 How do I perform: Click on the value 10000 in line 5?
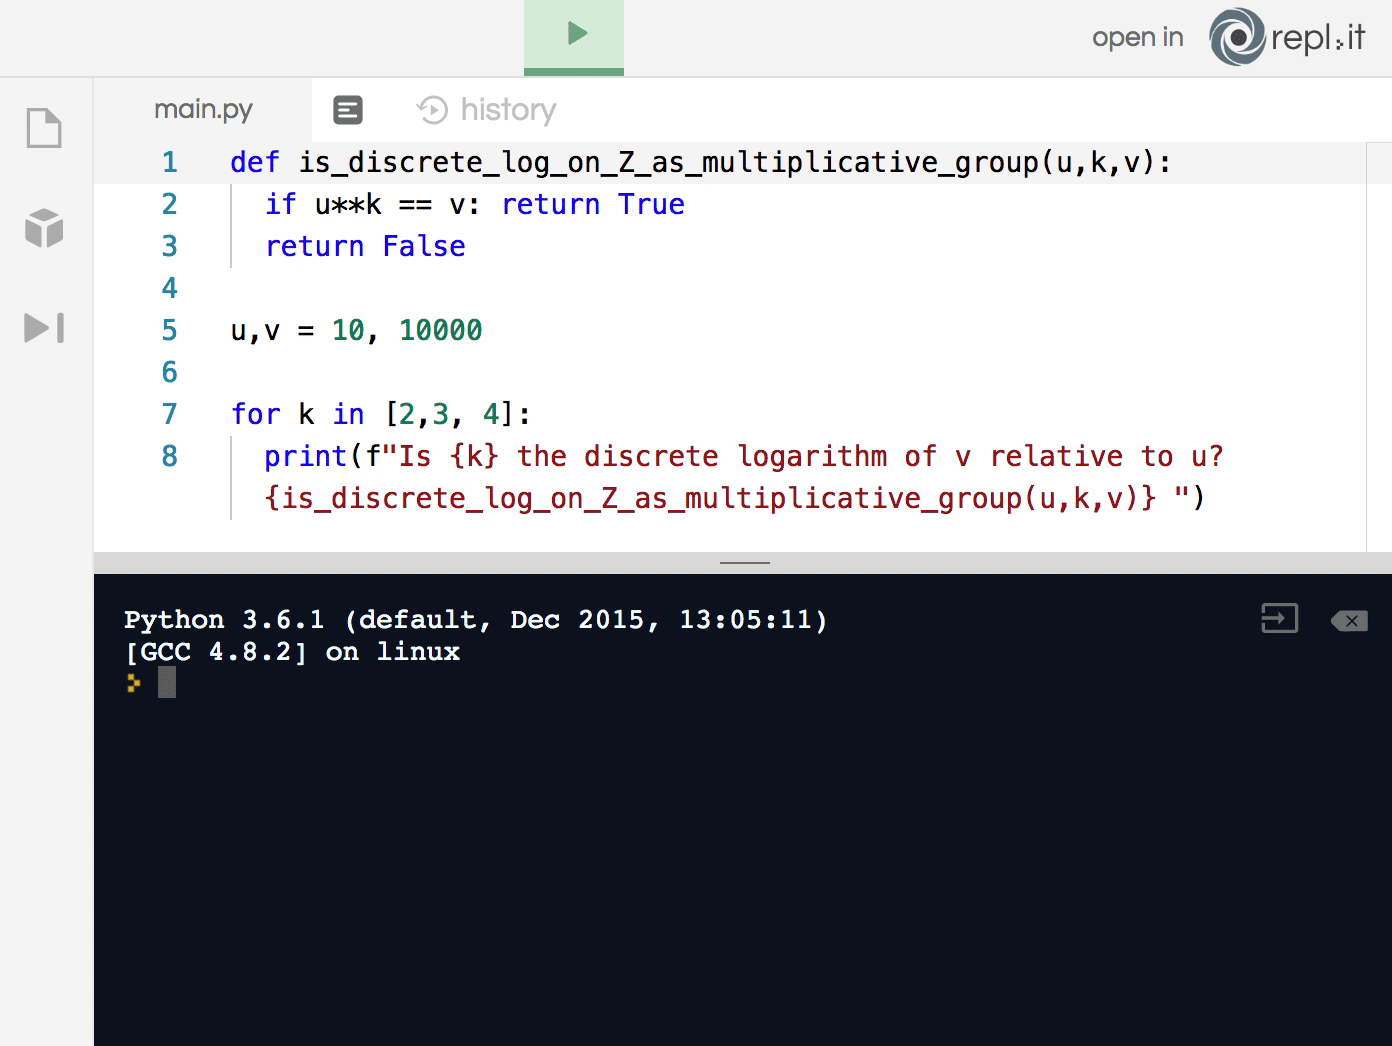point(440,330)
